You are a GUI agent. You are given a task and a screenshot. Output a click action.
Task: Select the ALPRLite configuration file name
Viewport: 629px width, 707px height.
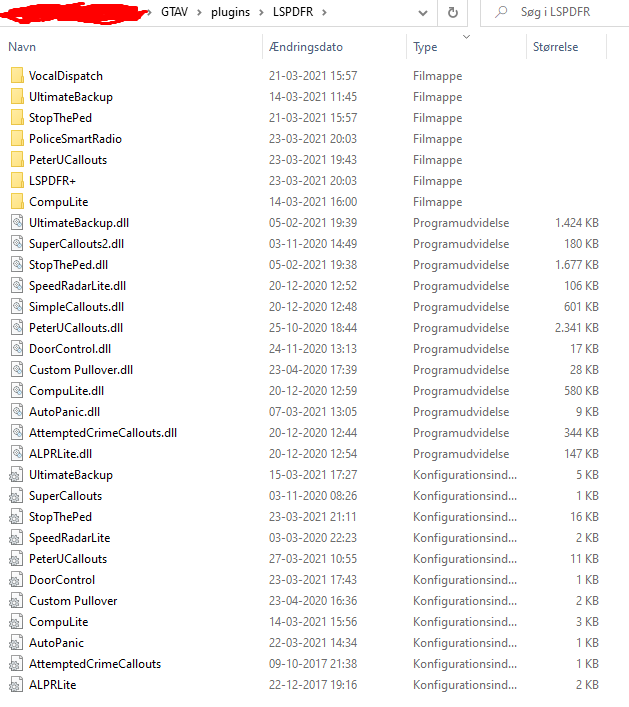[x=53, y=685]
